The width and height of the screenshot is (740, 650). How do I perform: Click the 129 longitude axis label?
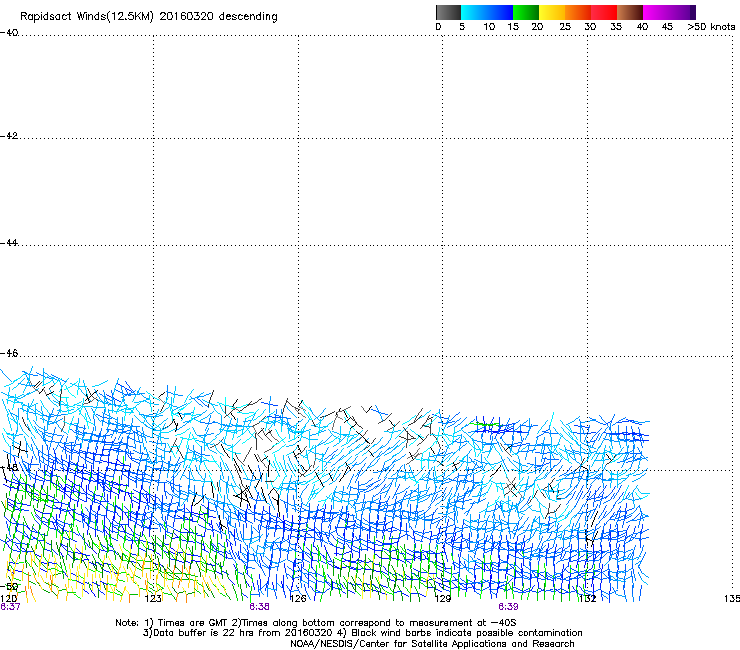click(x=443, y=599)
